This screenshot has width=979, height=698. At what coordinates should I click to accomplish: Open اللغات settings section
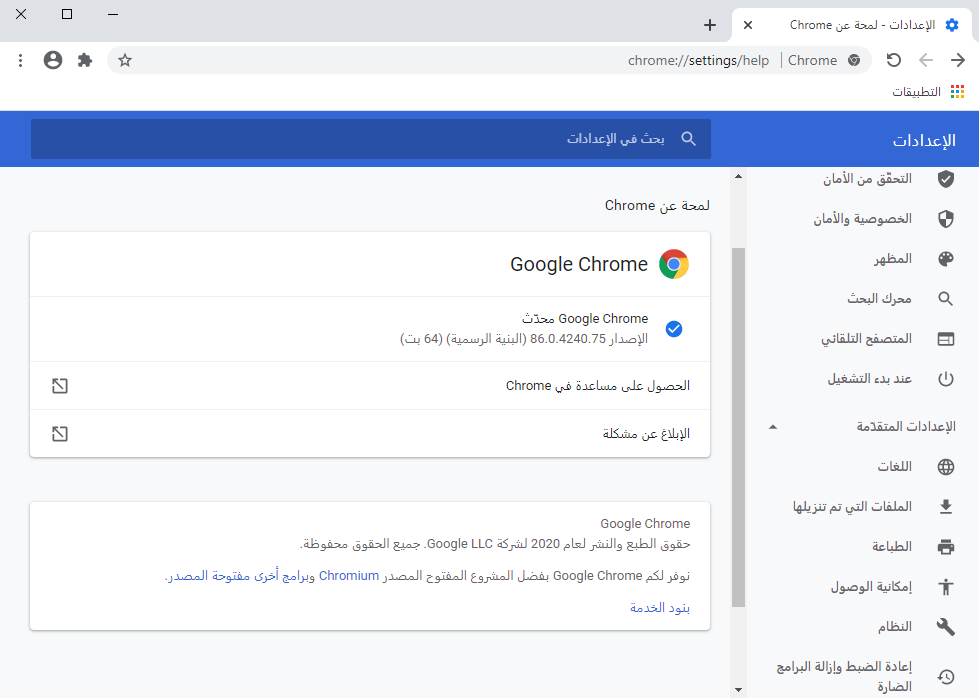[x=895, y=467]
